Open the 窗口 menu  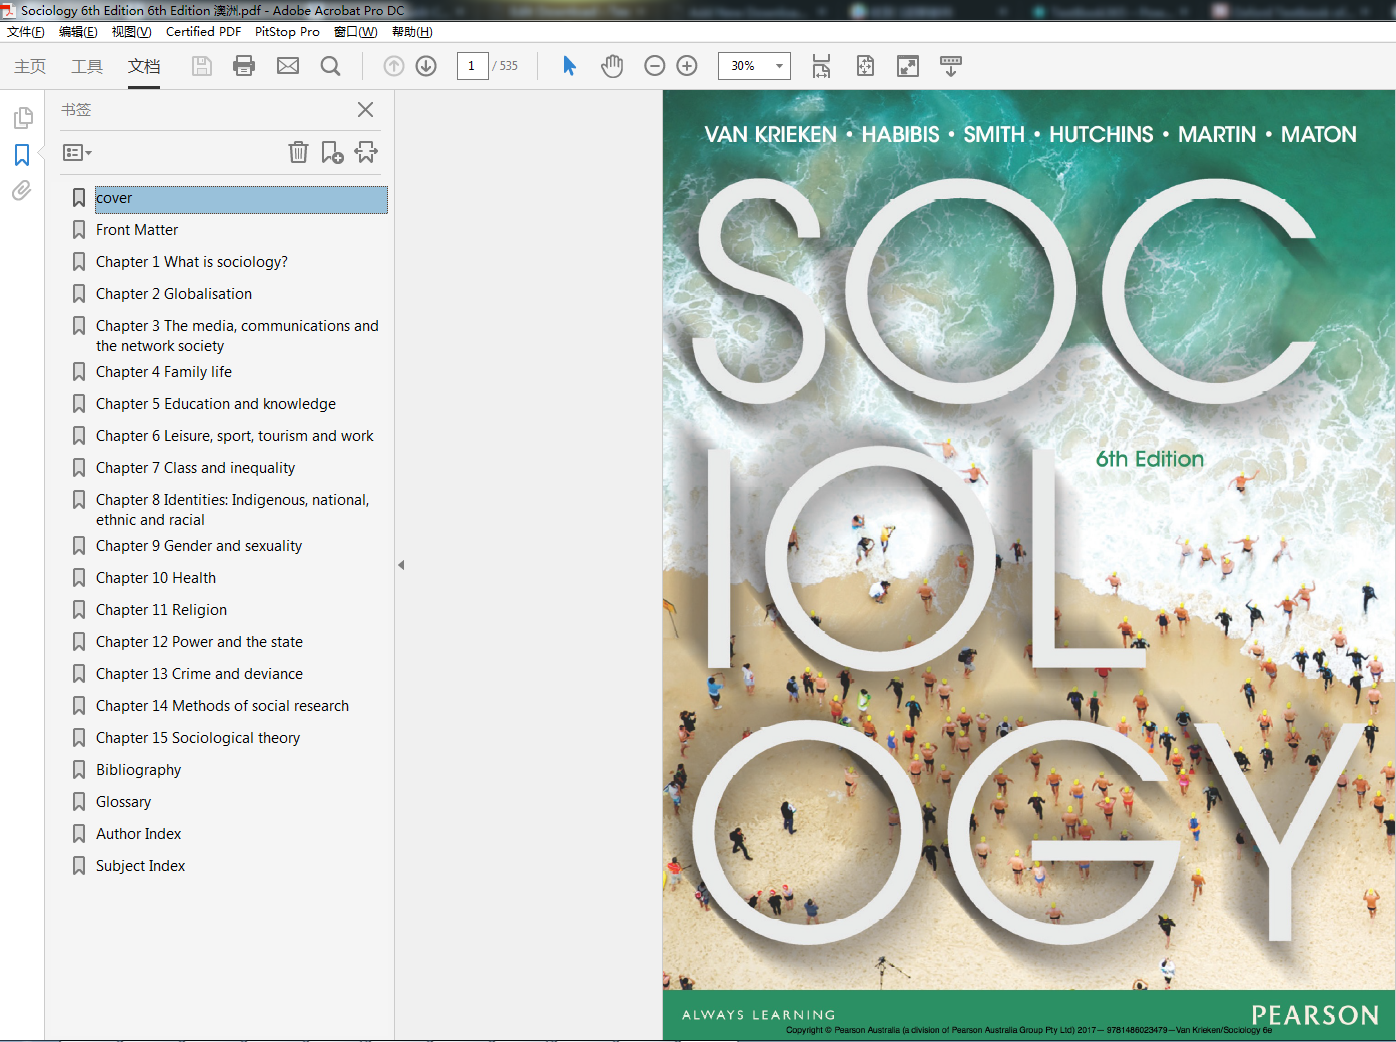point(355,32)
